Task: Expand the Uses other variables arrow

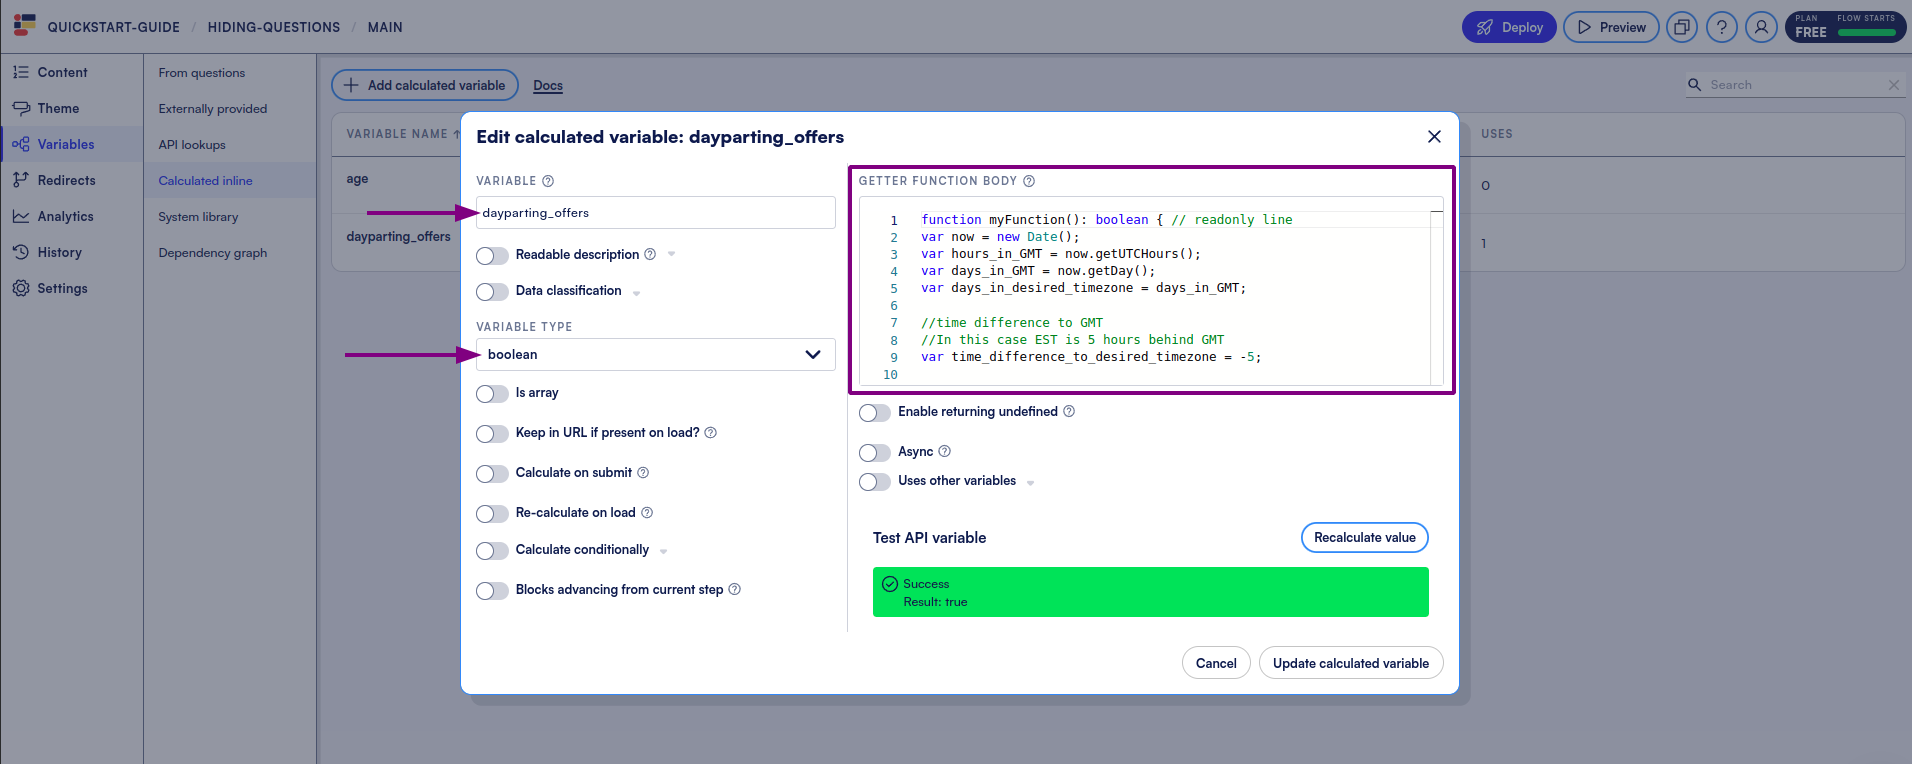Action: pyautogui.click(x=1031, y=483)
